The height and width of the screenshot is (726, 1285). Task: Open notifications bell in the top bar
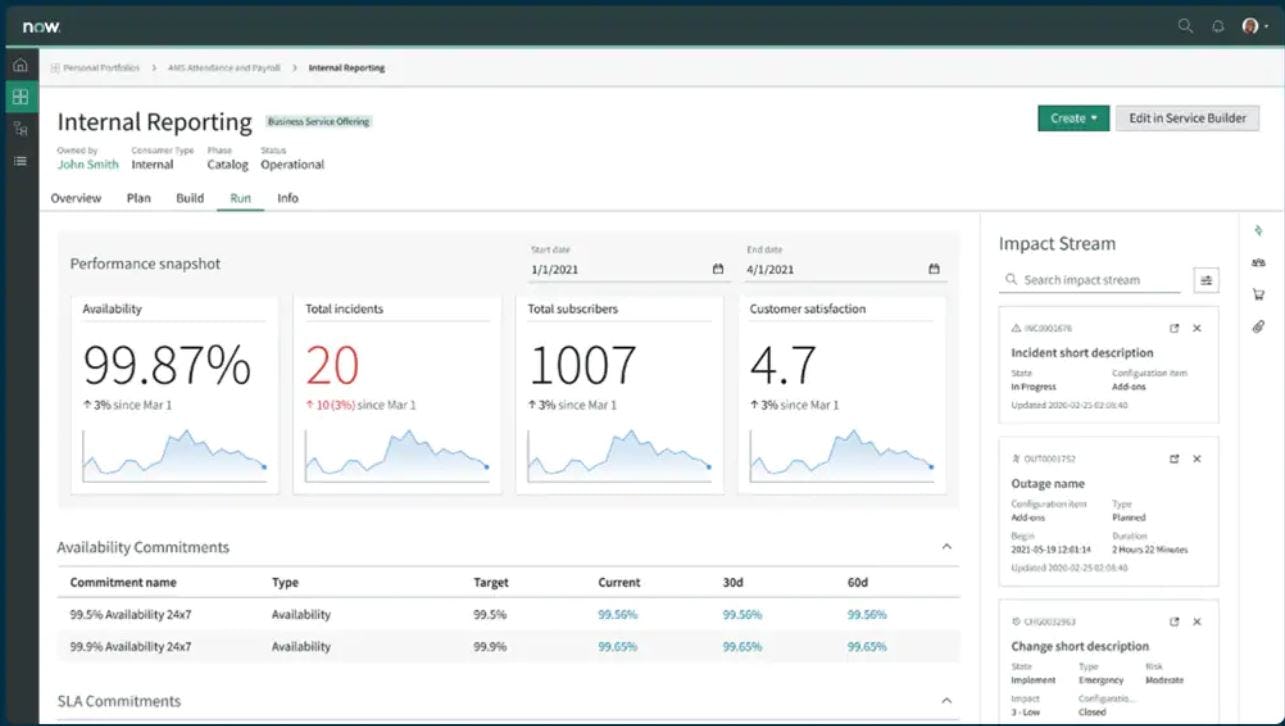pyautogui.click(x=1217, y=27)
